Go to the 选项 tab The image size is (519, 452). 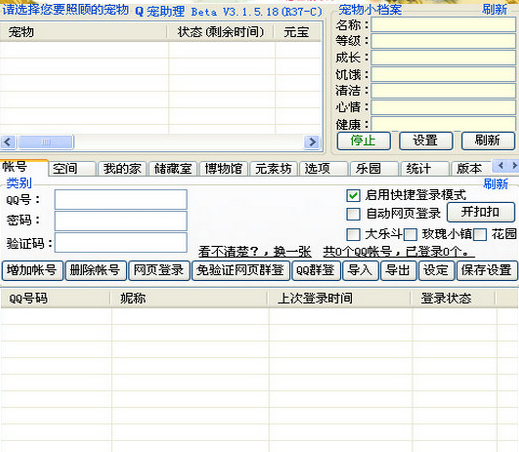(x=324, y=169)
